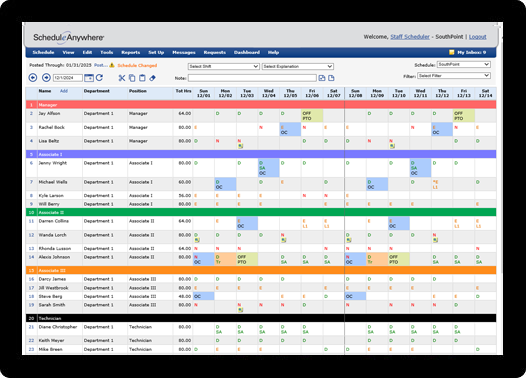Screen dimensions: 526x378
Task: Select Jenny Wright's D SA OC cell on Wed 12/04
Action: [268, 168]
